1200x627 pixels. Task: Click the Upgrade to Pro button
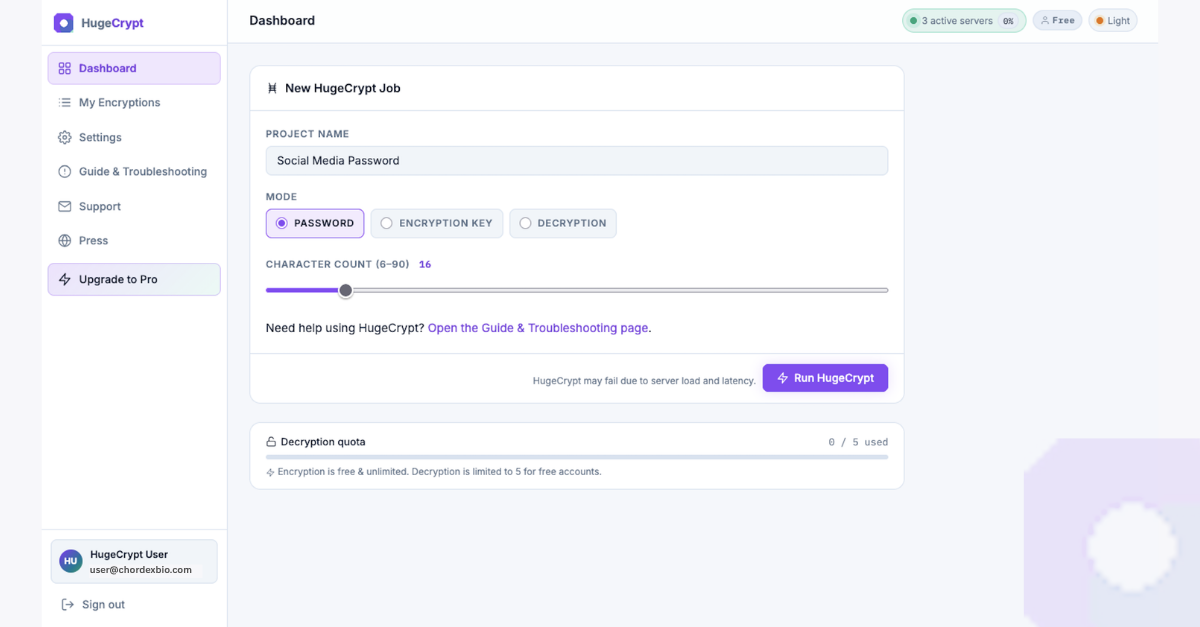click(x=134, y=279)
